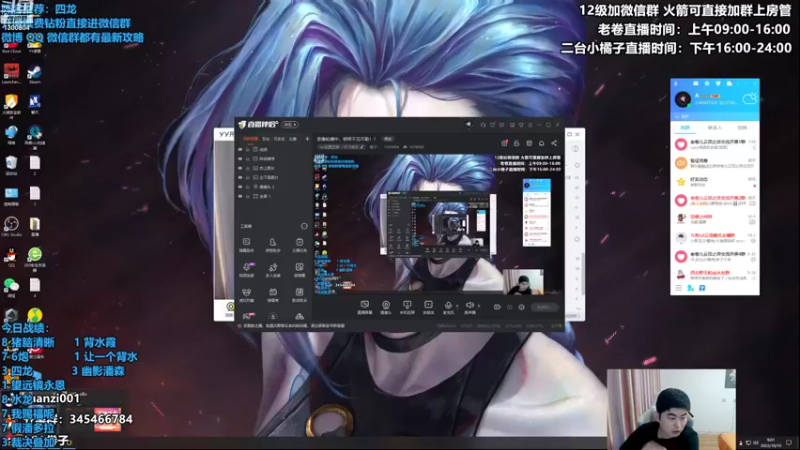
Task: Open gift box icon with red badge
Action: tap(504, 143)
